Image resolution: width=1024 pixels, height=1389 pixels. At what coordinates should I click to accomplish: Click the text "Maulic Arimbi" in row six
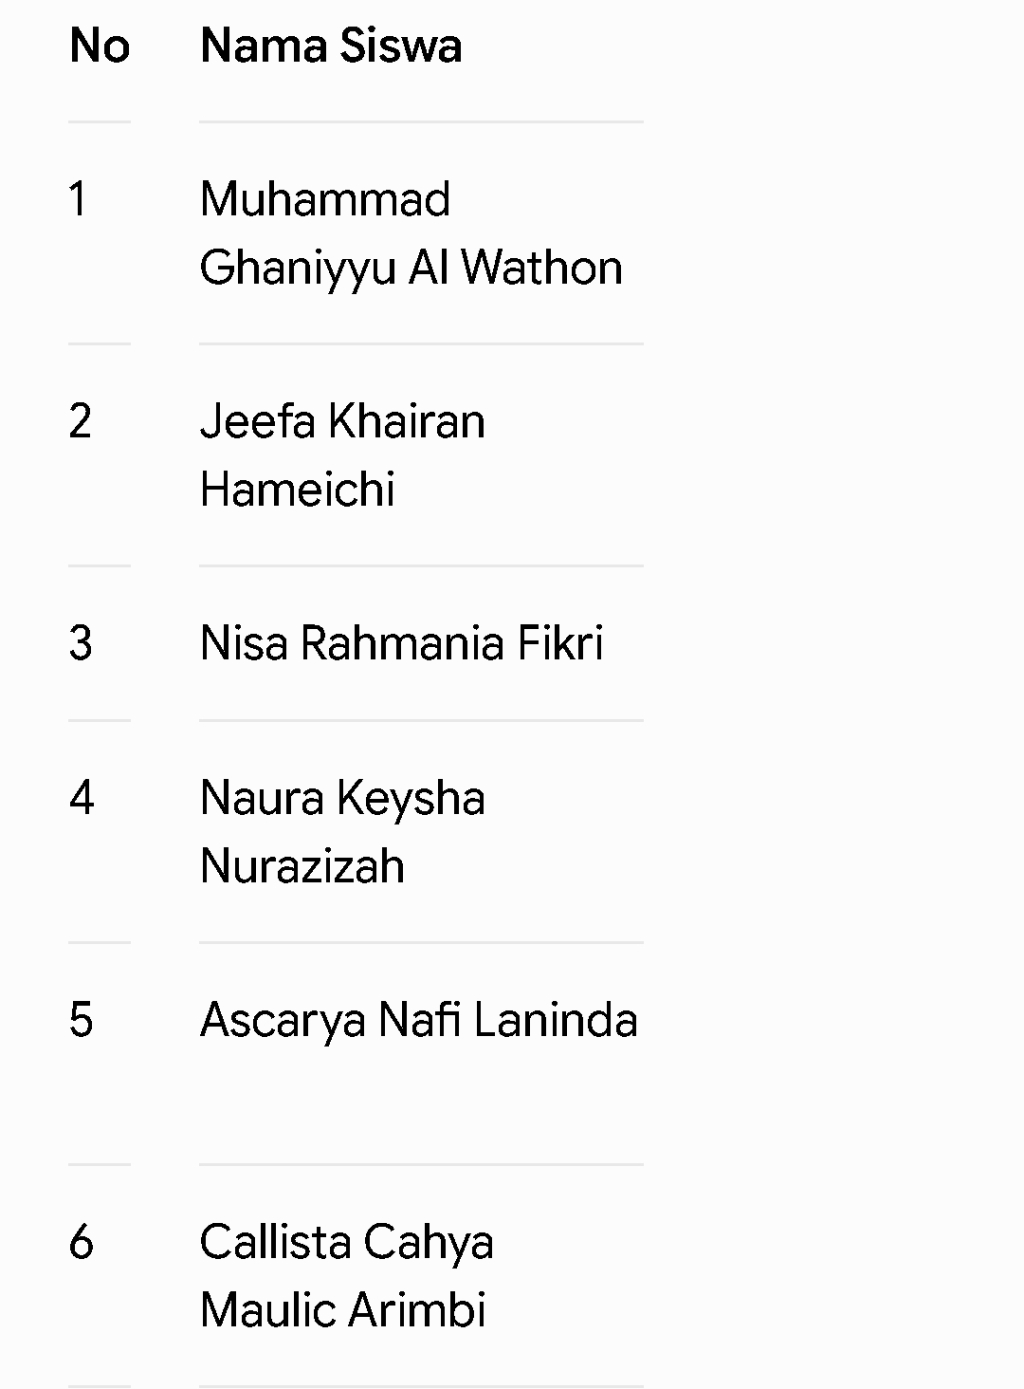343,1310
